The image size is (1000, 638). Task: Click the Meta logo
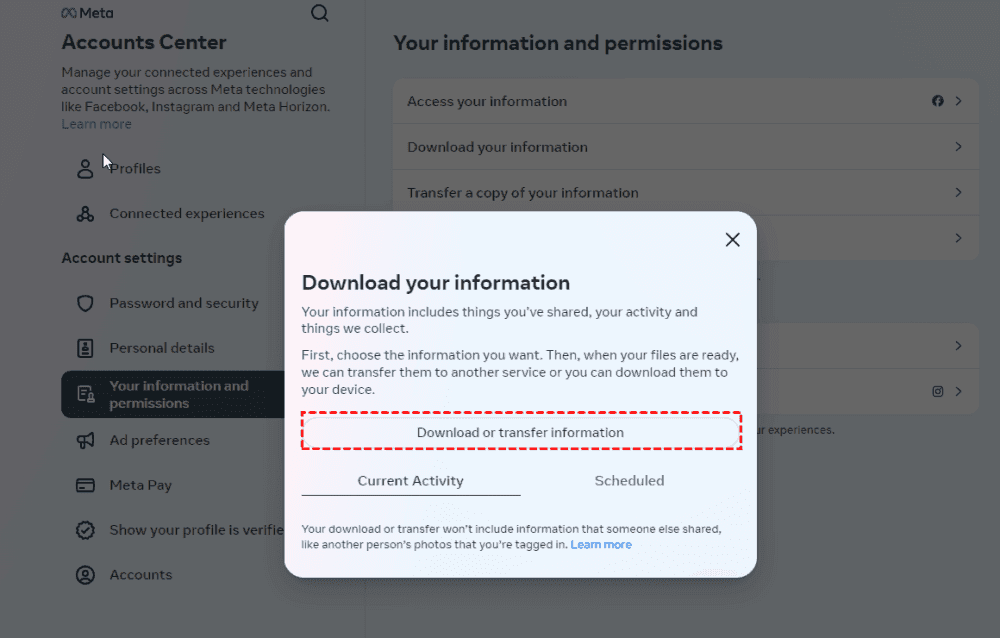click(x=87, y=13)
